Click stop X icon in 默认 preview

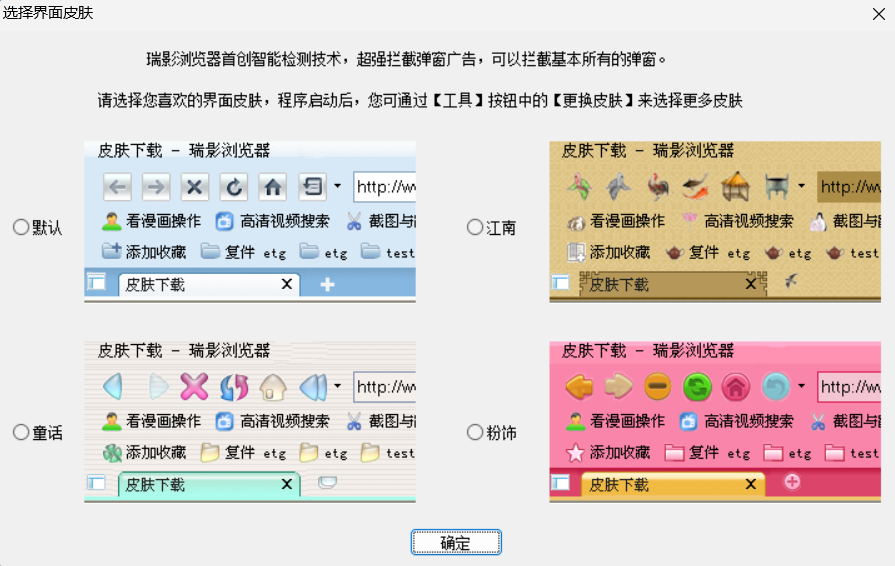pyautogui.click(x=195, y=187)
